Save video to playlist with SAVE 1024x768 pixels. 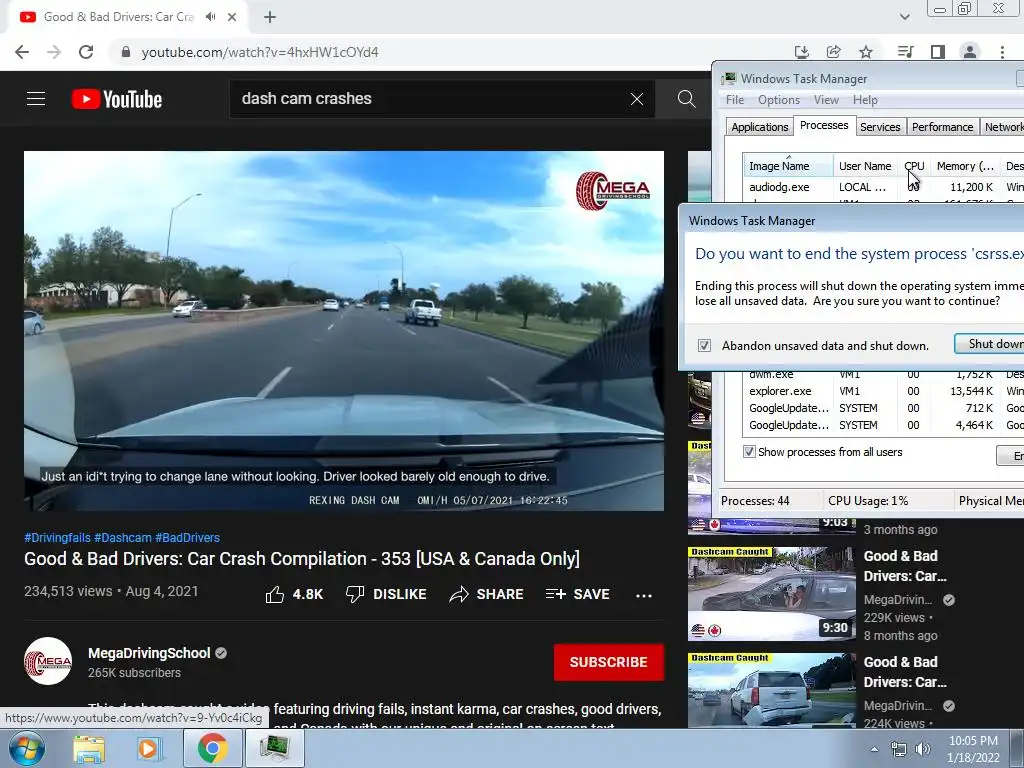[578, 594]
